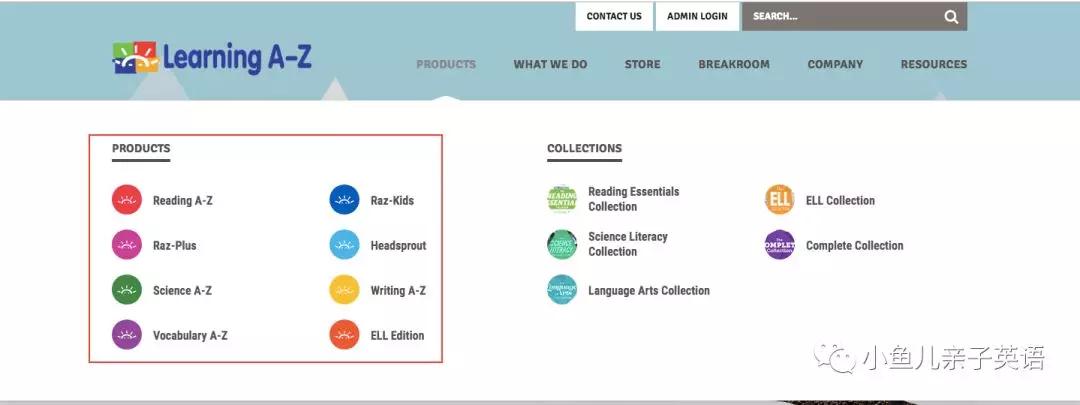Viewport: 1080px width, 405px height.
Task: Open the Language Arts Collection link
Action: (649, 291)
